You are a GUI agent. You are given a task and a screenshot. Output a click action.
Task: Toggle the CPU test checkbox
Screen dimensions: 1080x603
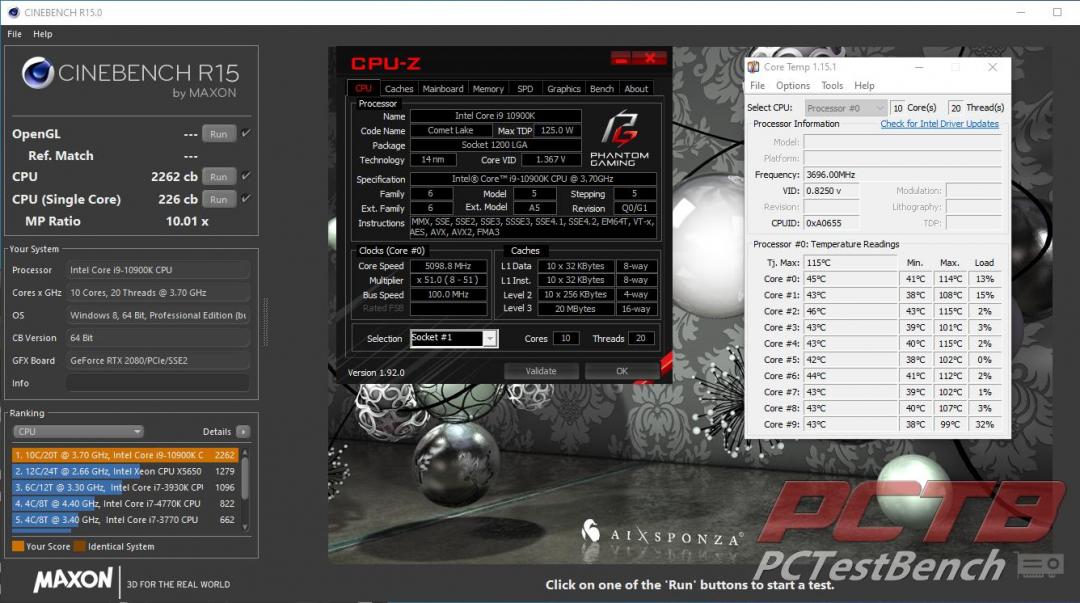(246, 176)
